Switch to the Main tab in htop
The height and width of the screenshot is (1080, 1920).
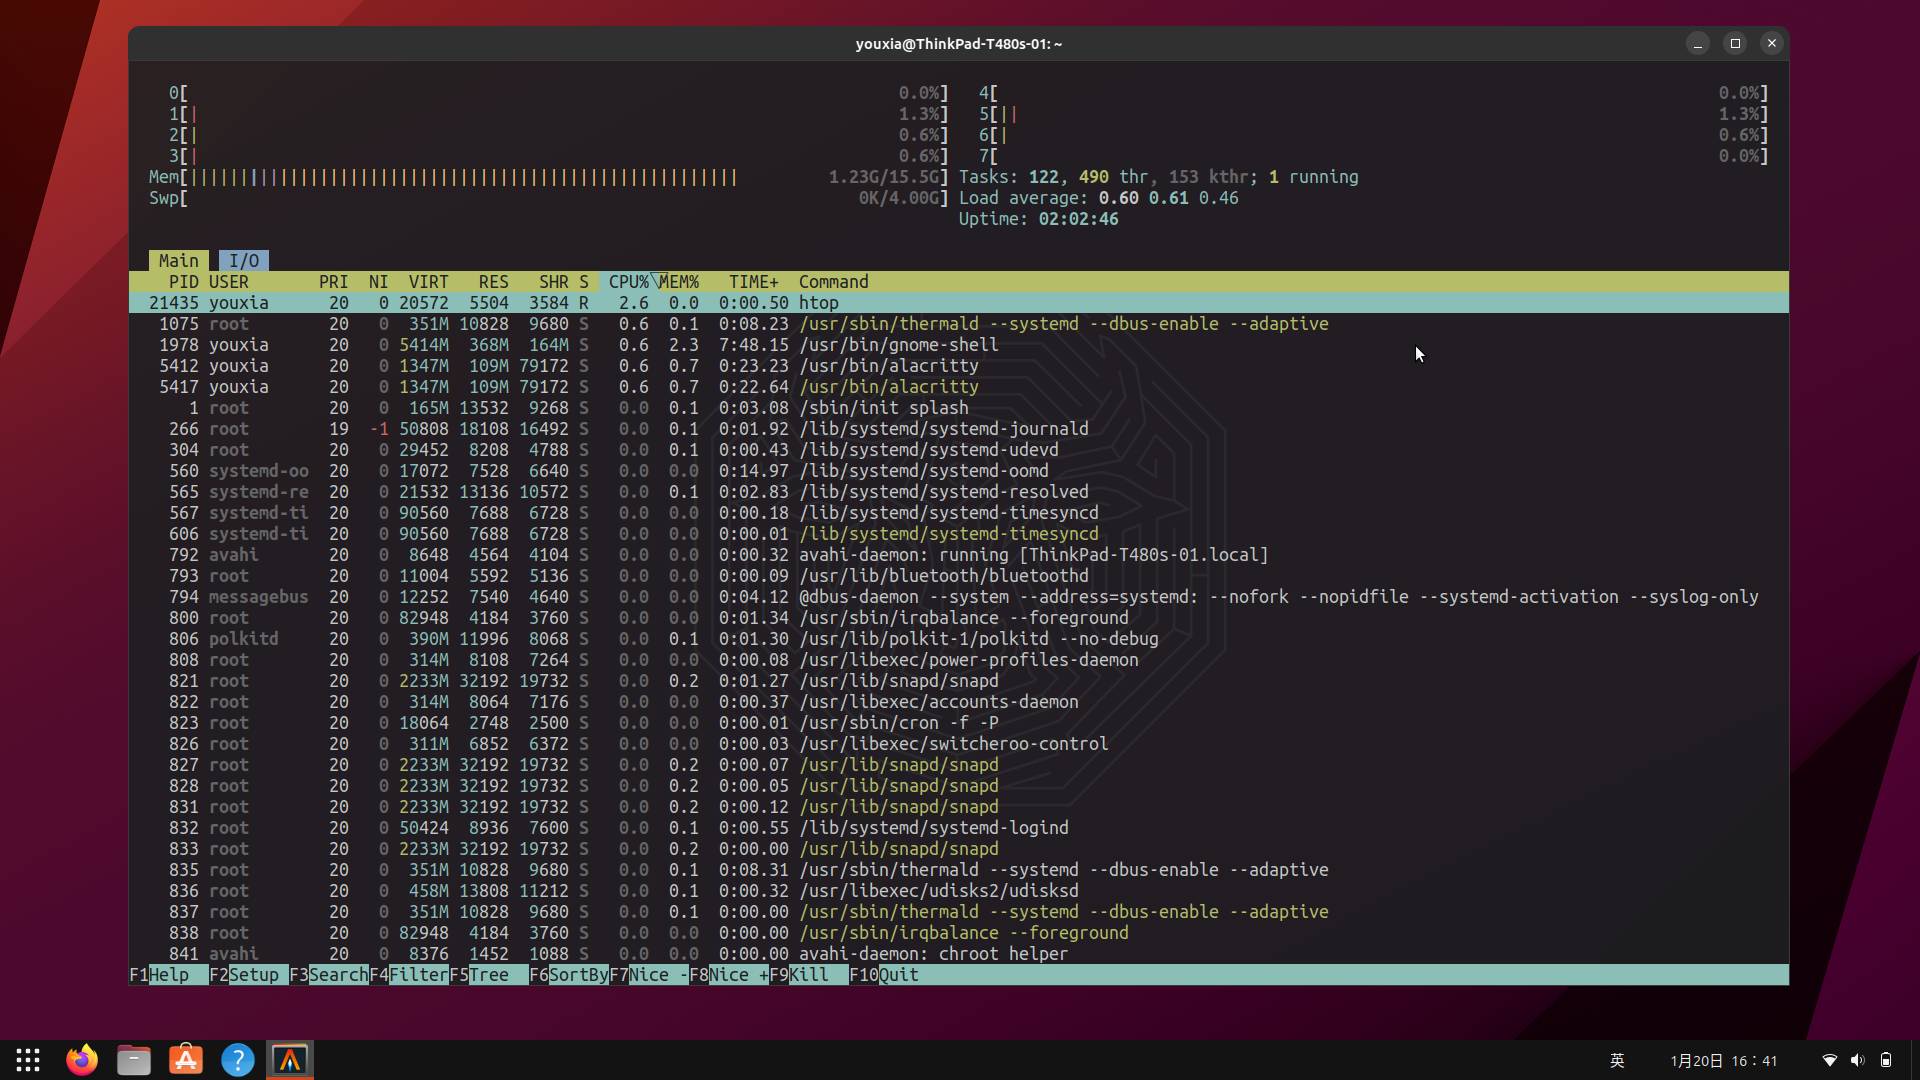coord(179,260)
